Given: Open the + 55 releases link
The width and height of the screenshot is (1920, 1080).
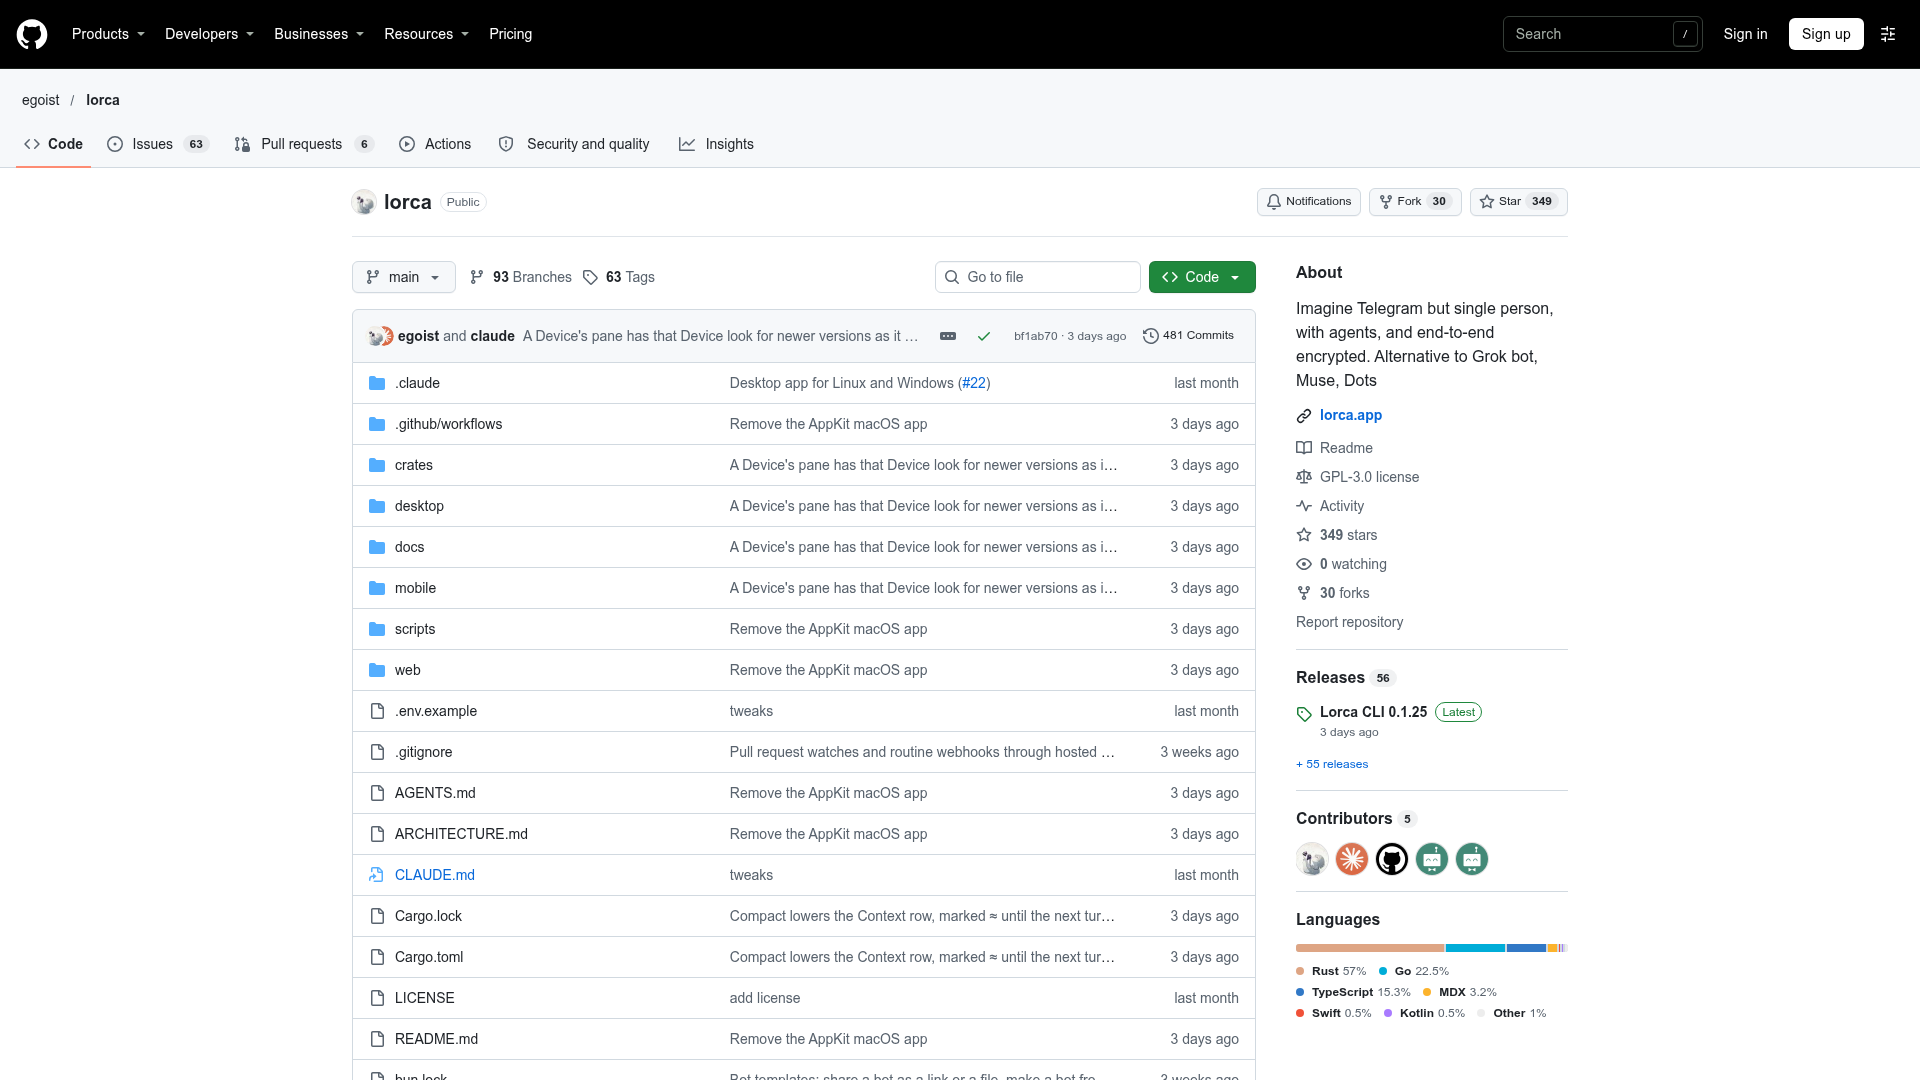Looking at the screenshot, I should coord(1332,764).
